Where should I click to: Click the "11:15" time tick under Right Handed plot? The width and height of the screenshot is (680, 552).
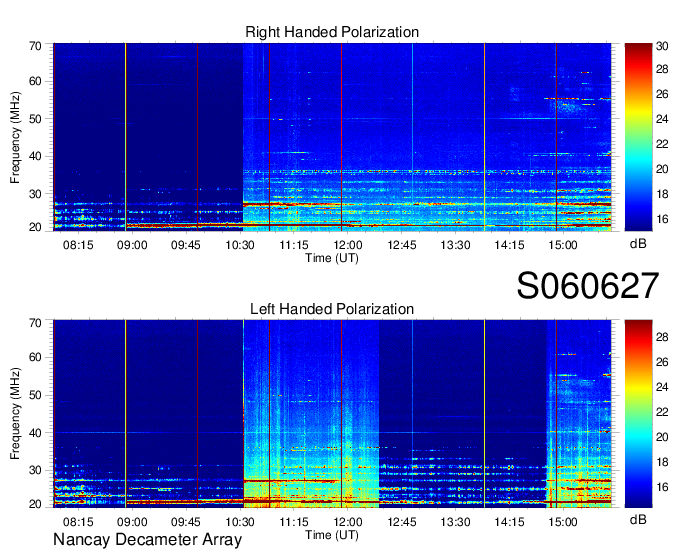pyautogui.click(x=294, y=245)
